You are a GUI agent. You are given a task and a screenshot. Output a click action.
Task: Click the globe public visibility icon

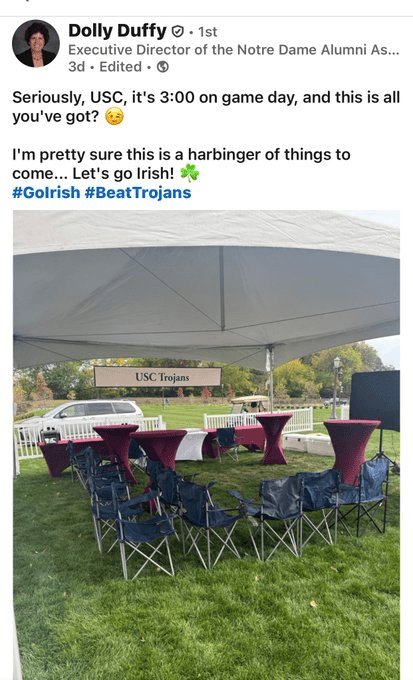163,67
